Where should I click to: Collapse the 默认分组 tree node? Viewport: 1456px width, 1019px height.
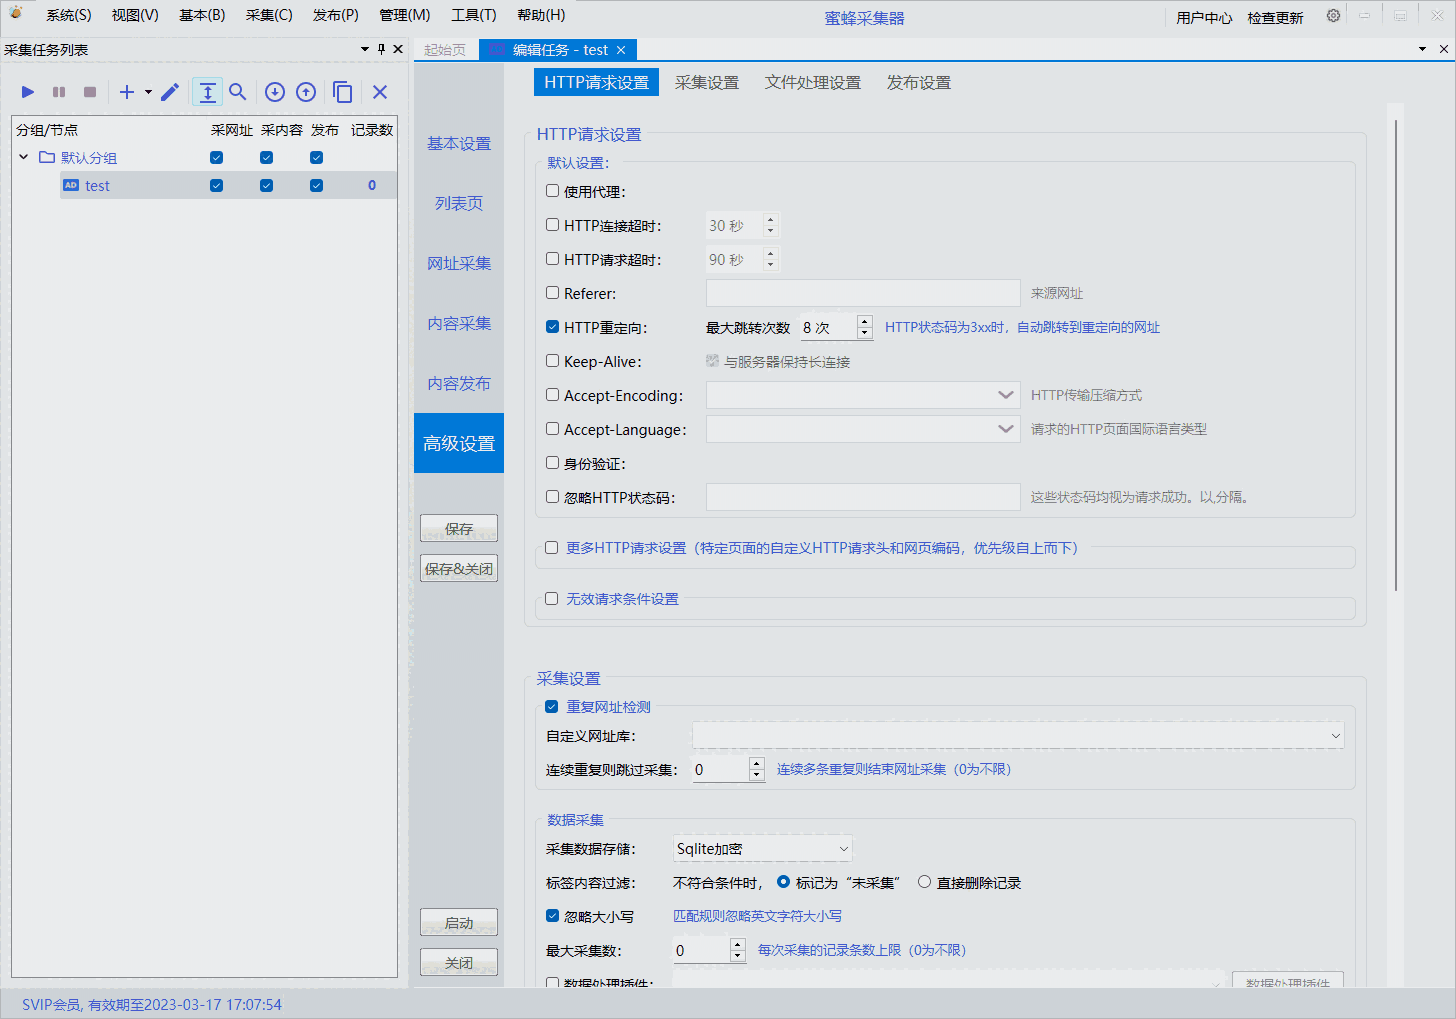[22, 157]
